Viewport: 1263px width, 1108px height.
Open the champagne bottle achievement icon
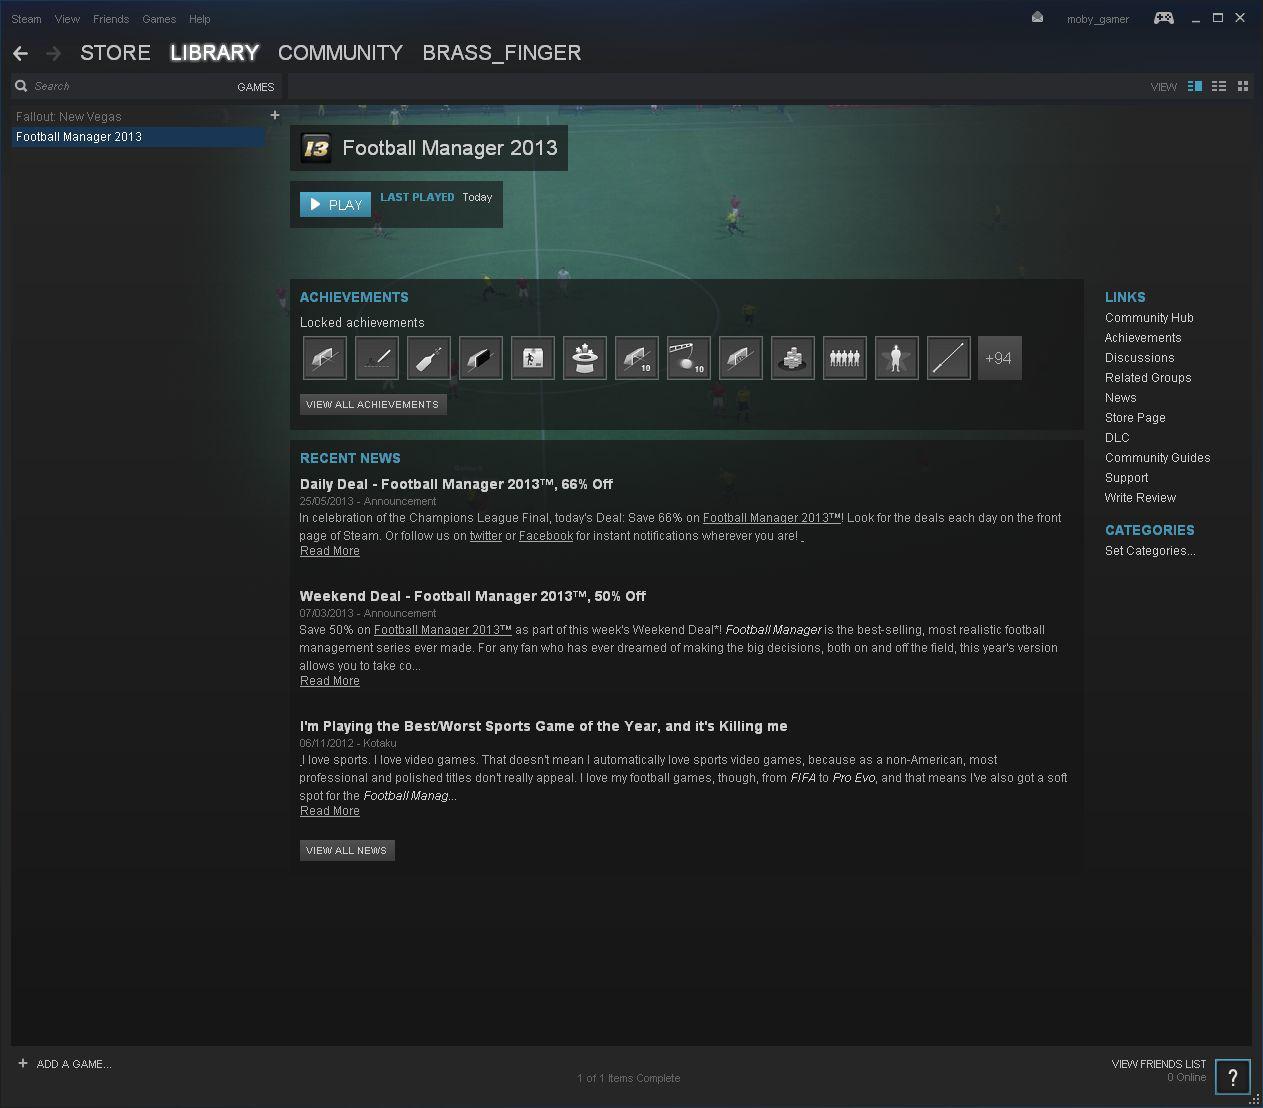[429, 358]
